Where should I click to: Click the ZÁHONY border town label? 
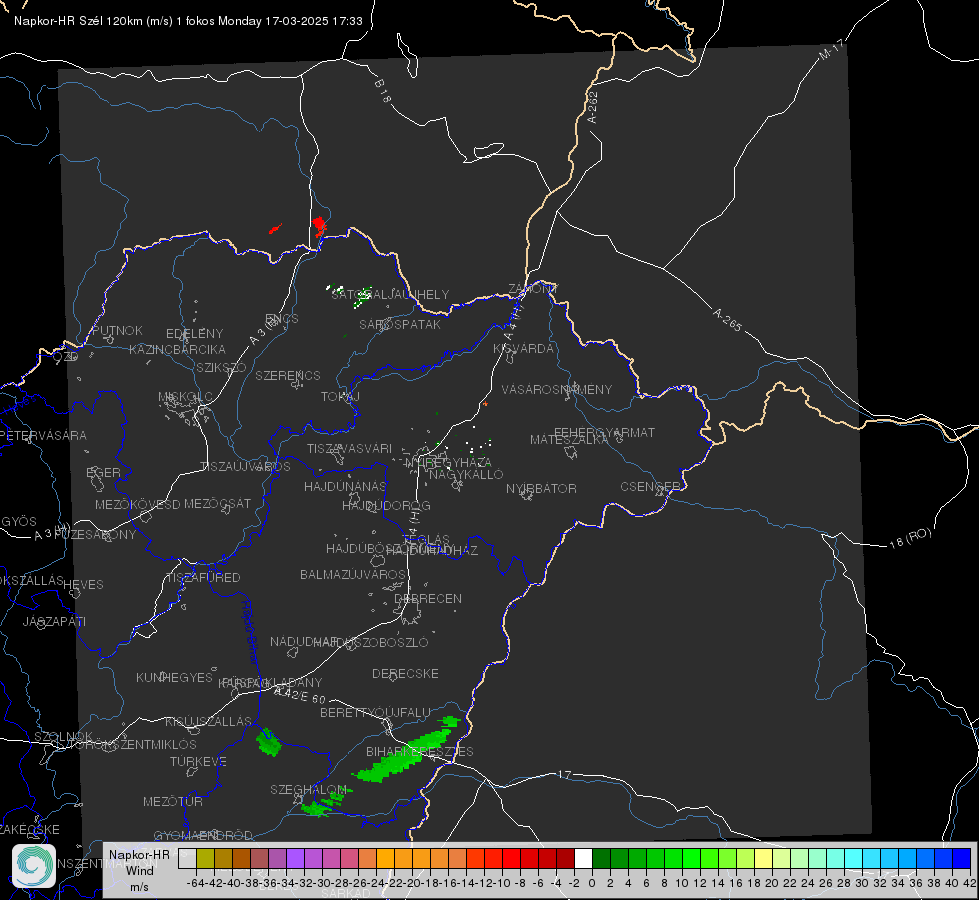[x=533, y=289]
